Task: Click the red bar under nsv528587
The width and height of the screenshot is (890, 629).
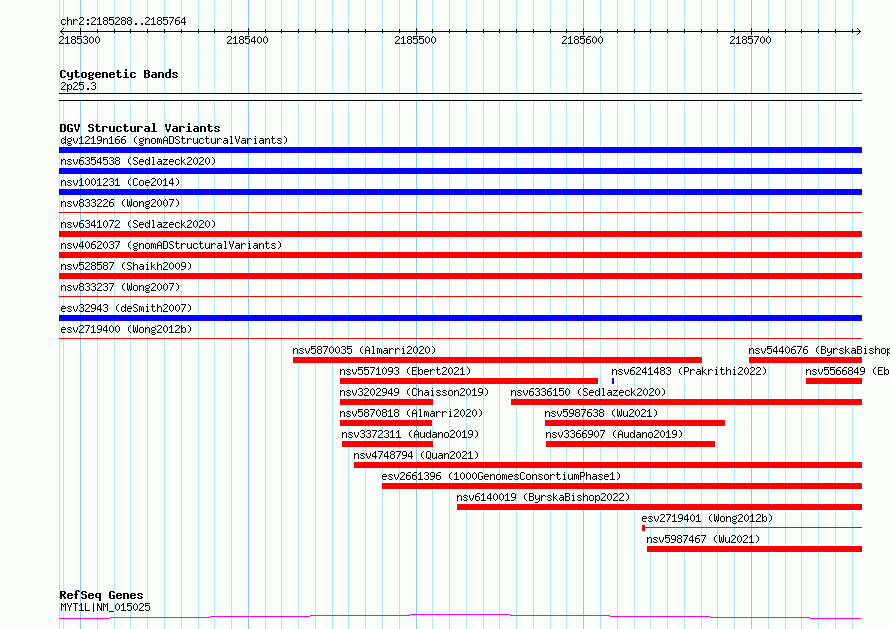Action: coord(460,276)
